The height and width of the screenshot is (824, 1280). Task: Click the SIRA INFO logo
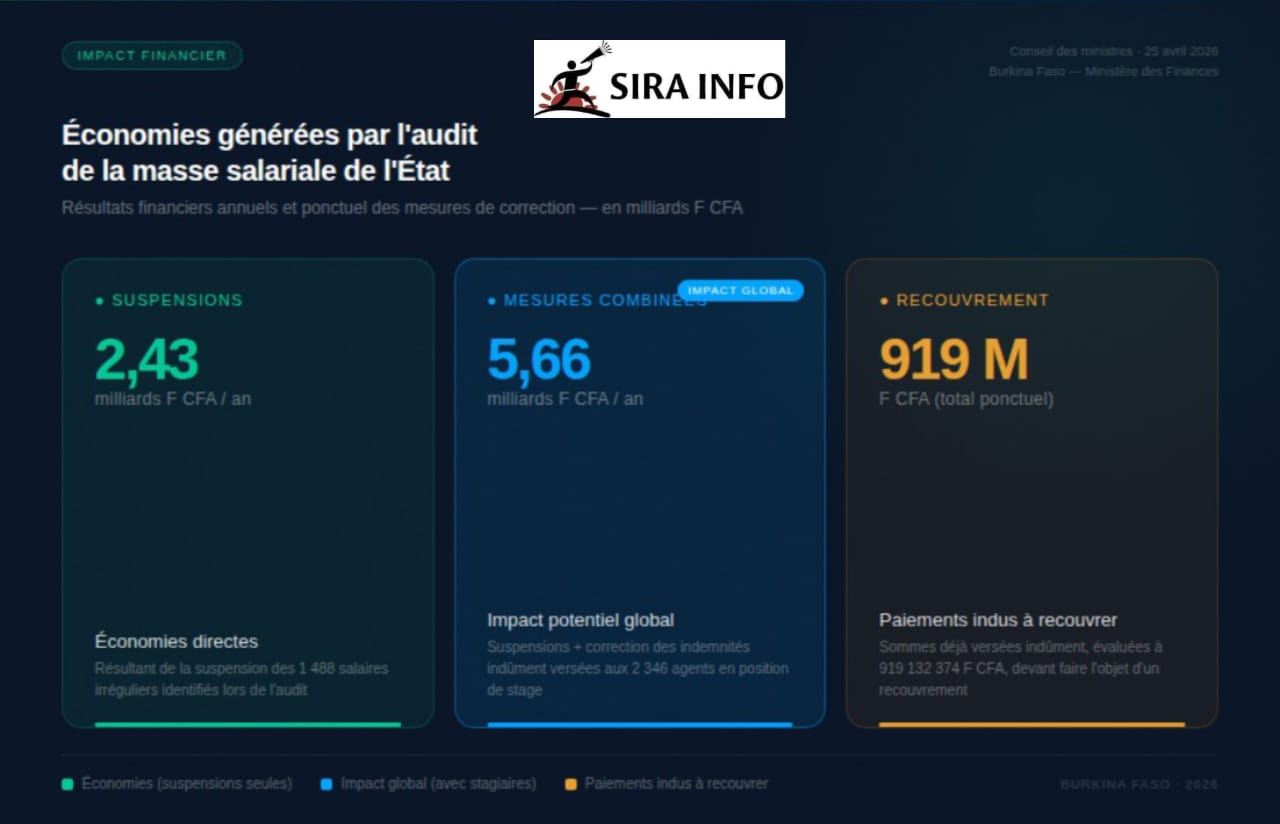tap(659, 79)
